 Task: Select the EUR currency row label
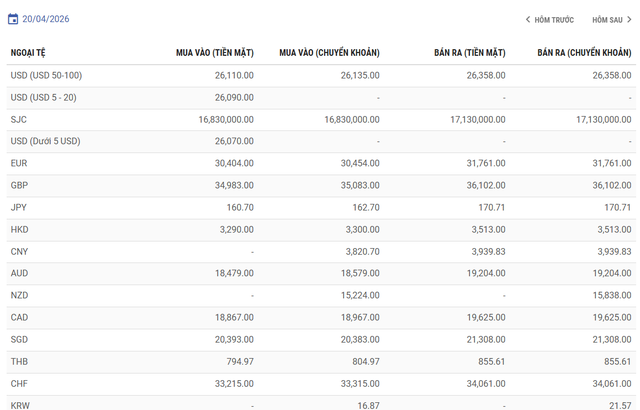tap(19, 163)
